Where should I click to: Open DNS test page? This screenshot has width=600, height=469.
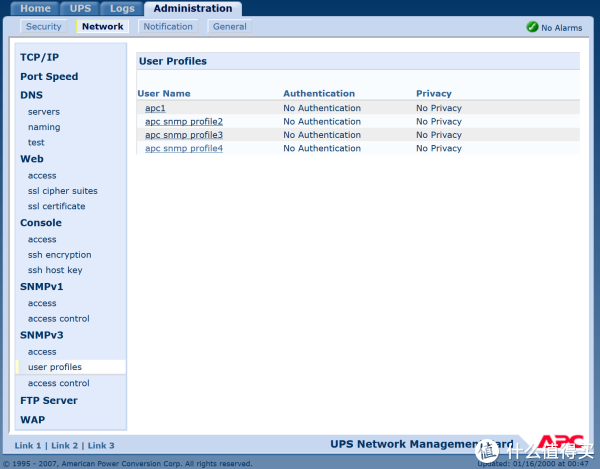click(x=36, y=142)
